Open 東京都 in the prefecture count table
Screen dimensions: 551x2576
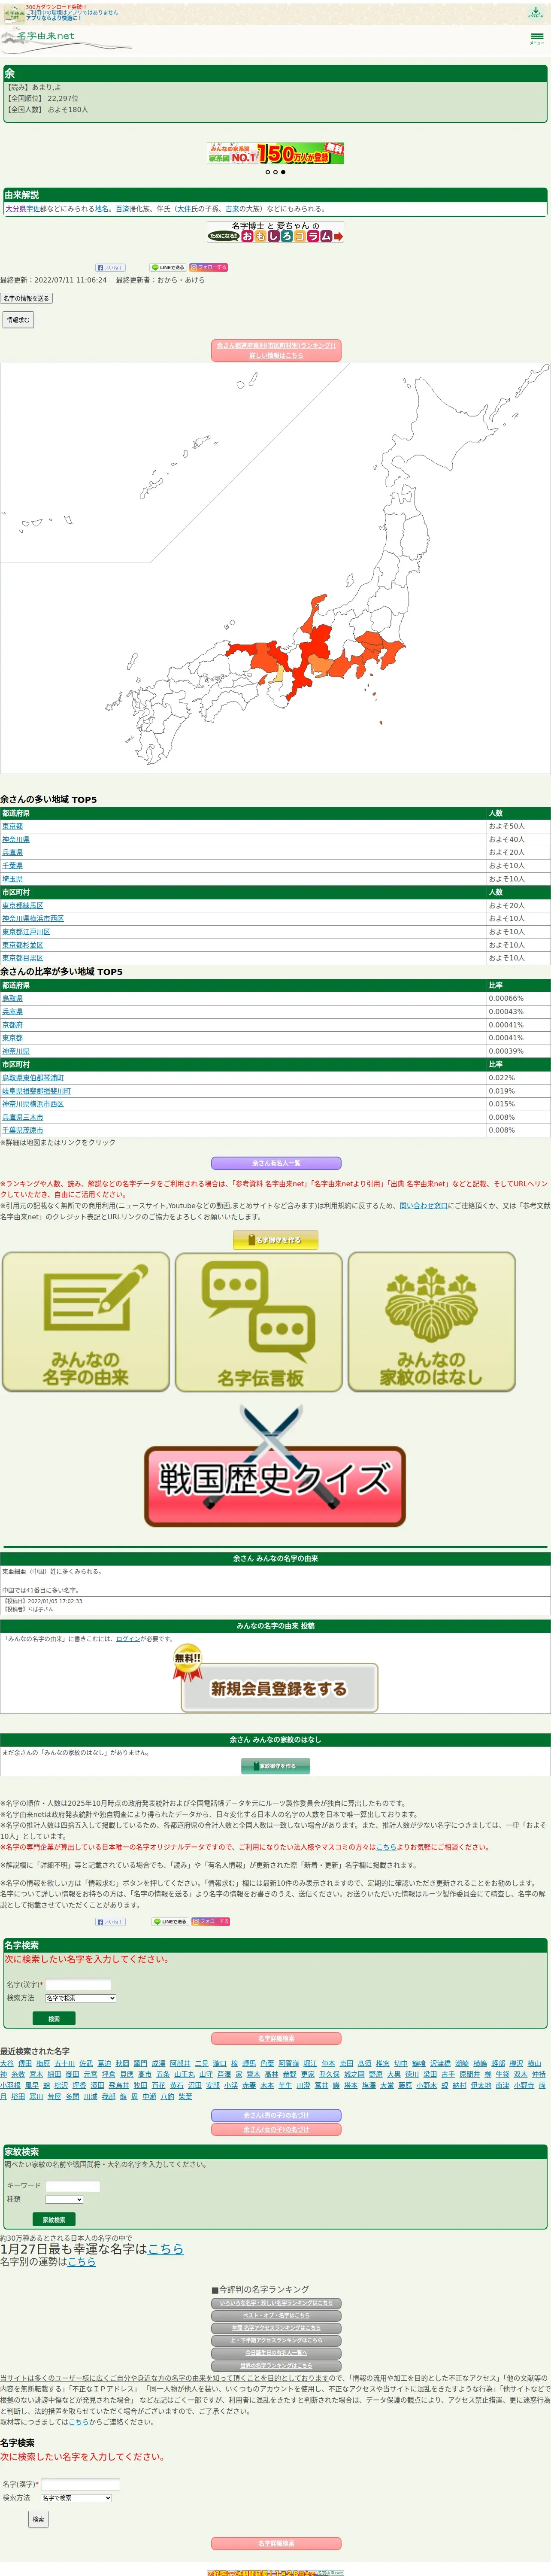pos(12,826)
